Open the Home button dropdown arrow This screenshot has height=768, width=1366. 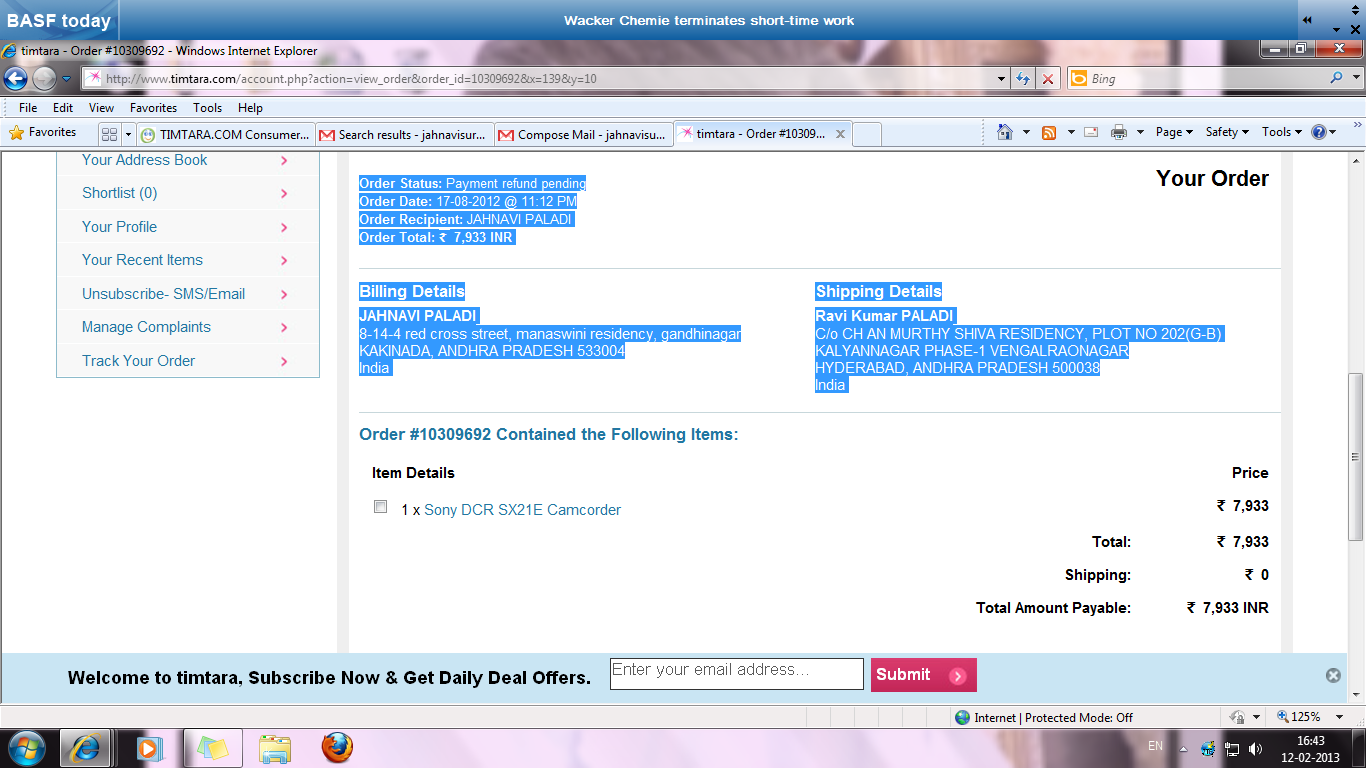[1026, 132]
